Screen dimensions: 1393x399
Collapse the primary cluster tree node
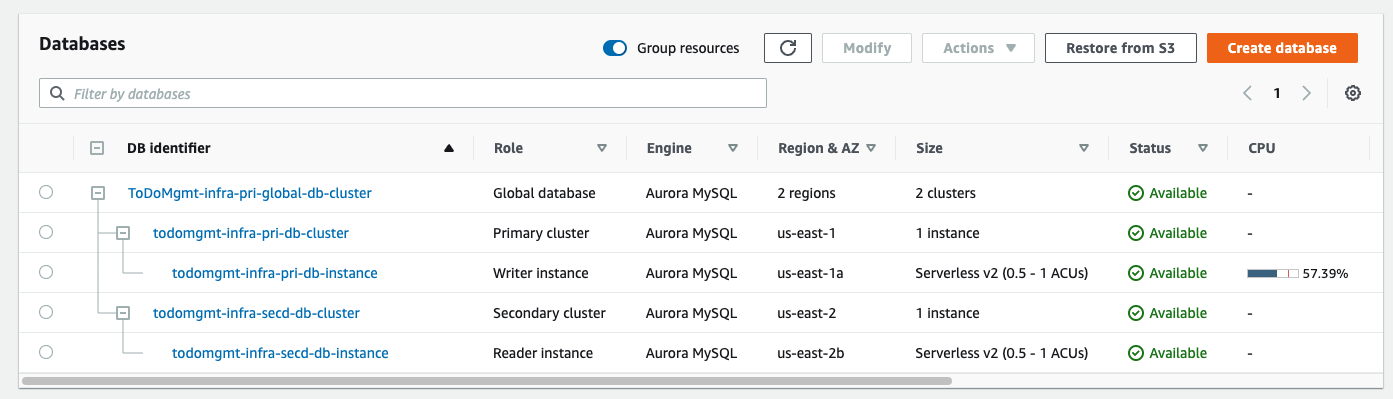pos(123,233)
